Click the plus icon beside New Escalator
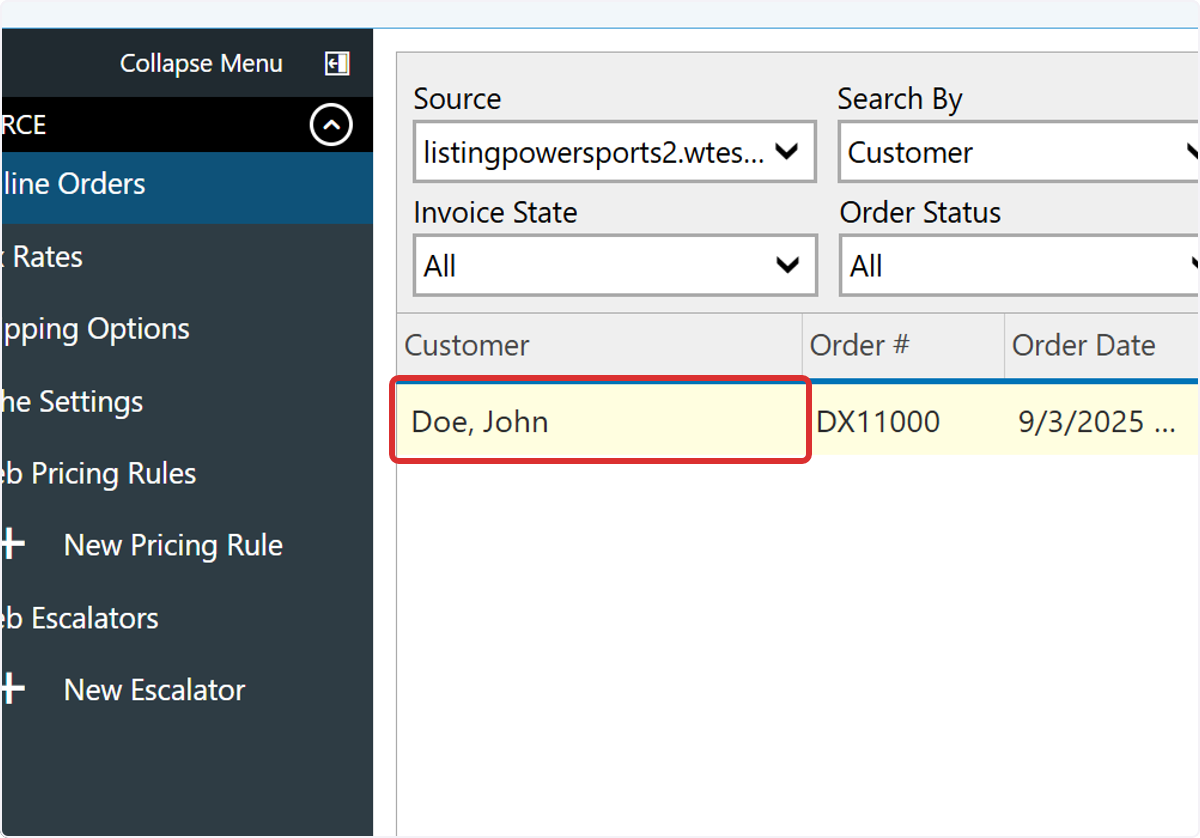The width and height of the screenshot is (1200, 838). coord(12,690)
